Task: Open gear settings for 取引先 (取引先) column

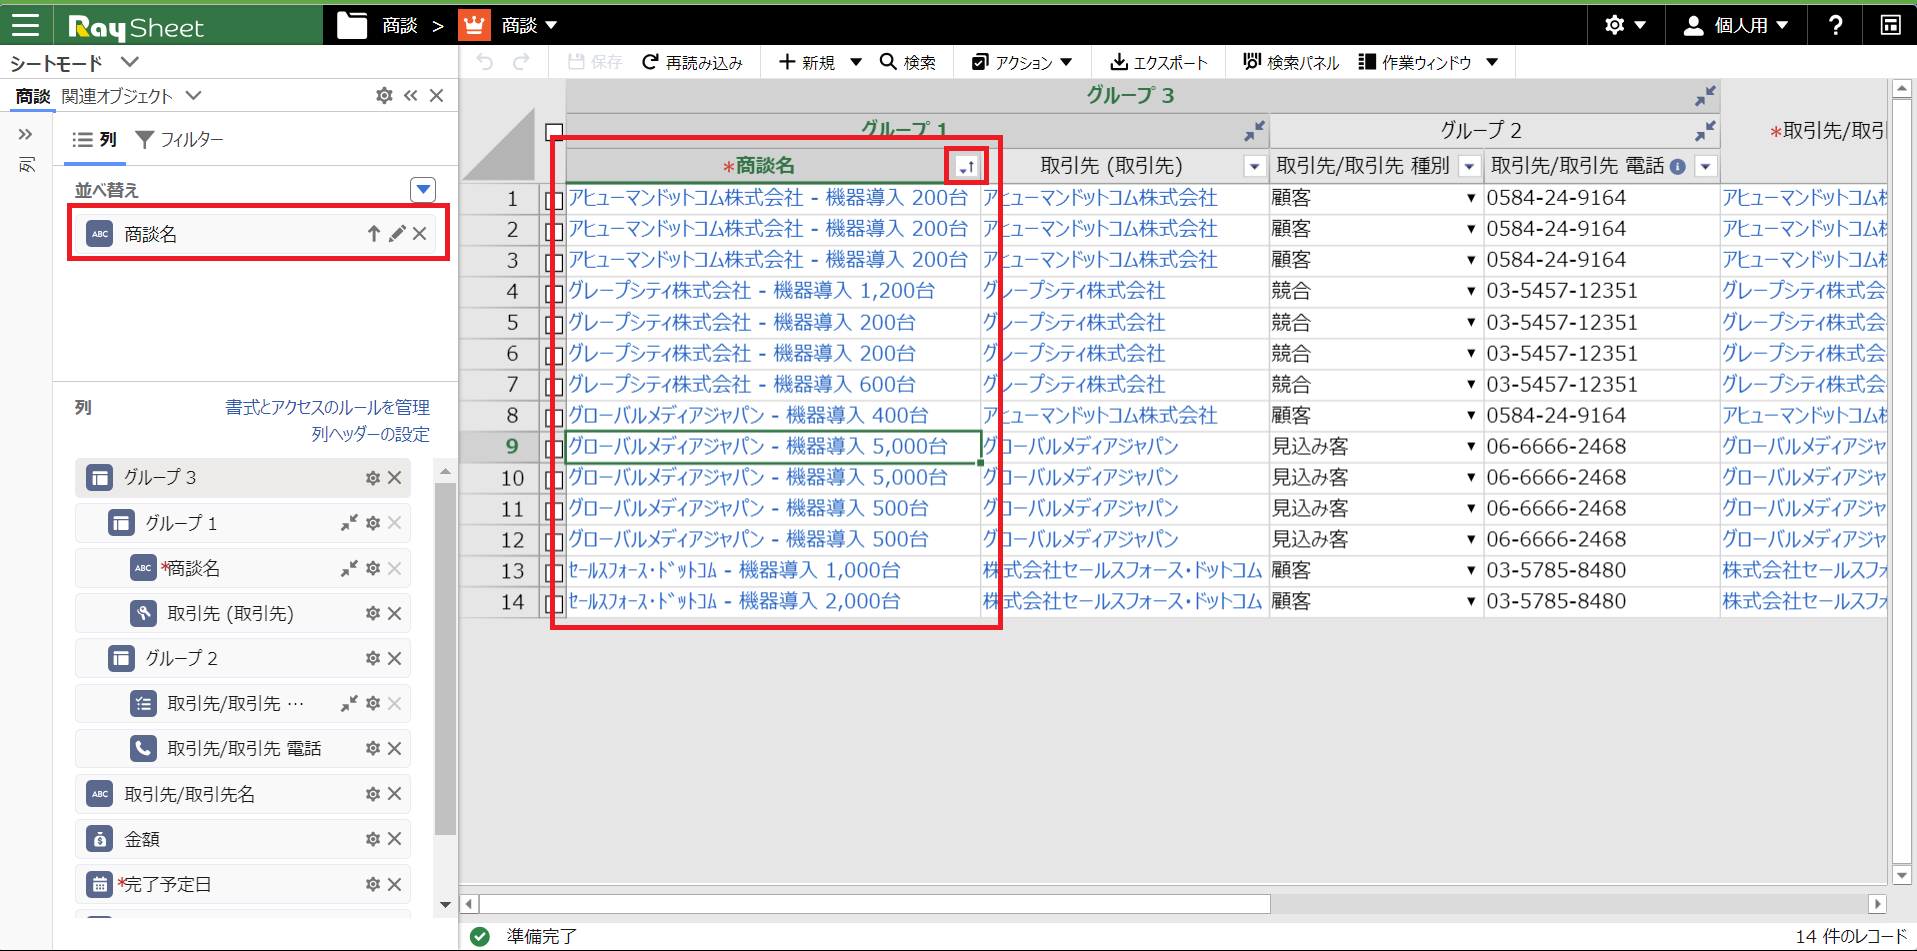Action: pyautogui.click(x=373, y=613)
